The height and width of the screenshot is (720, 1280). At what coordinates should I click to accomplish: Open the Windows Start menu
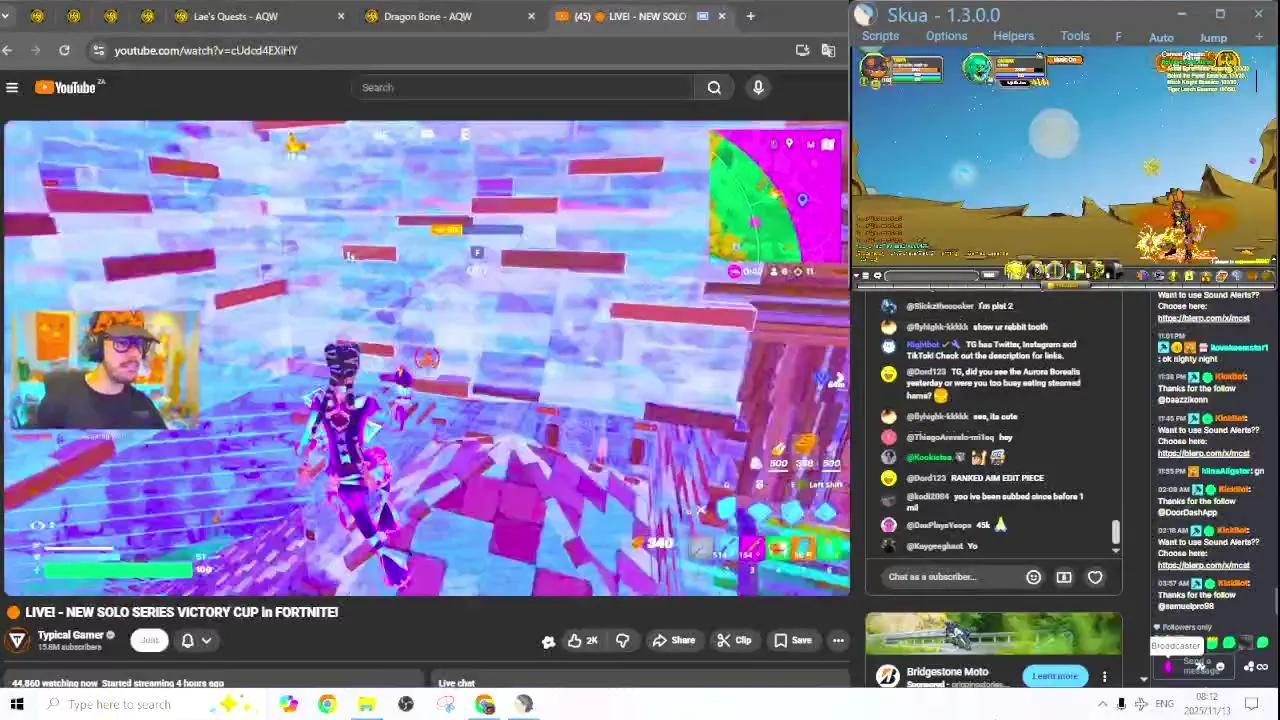pos(17,704)
